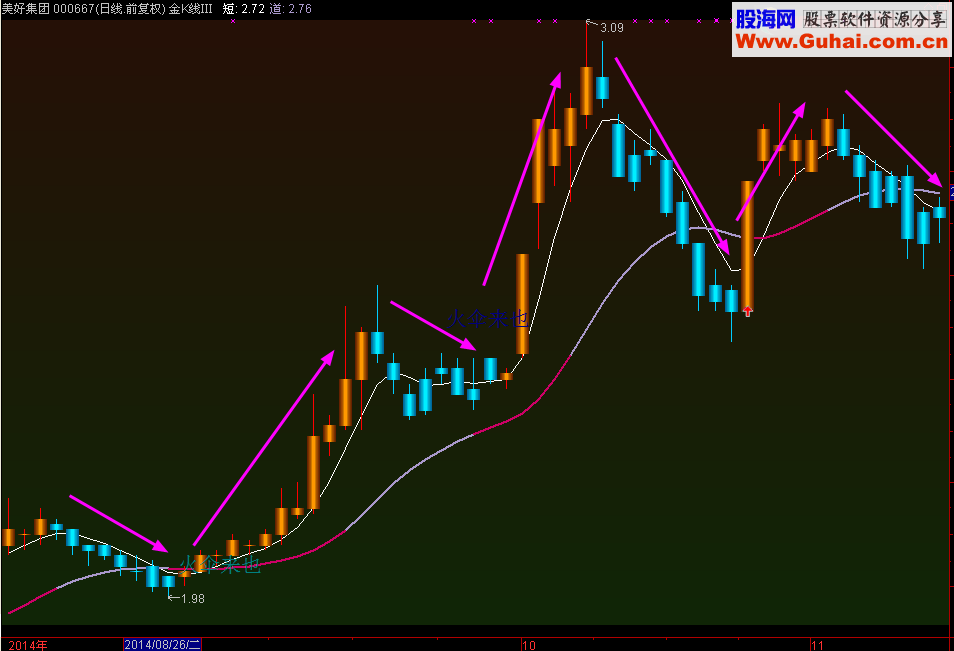Select the 金K线III indicator name

click(x=190, y=9)
